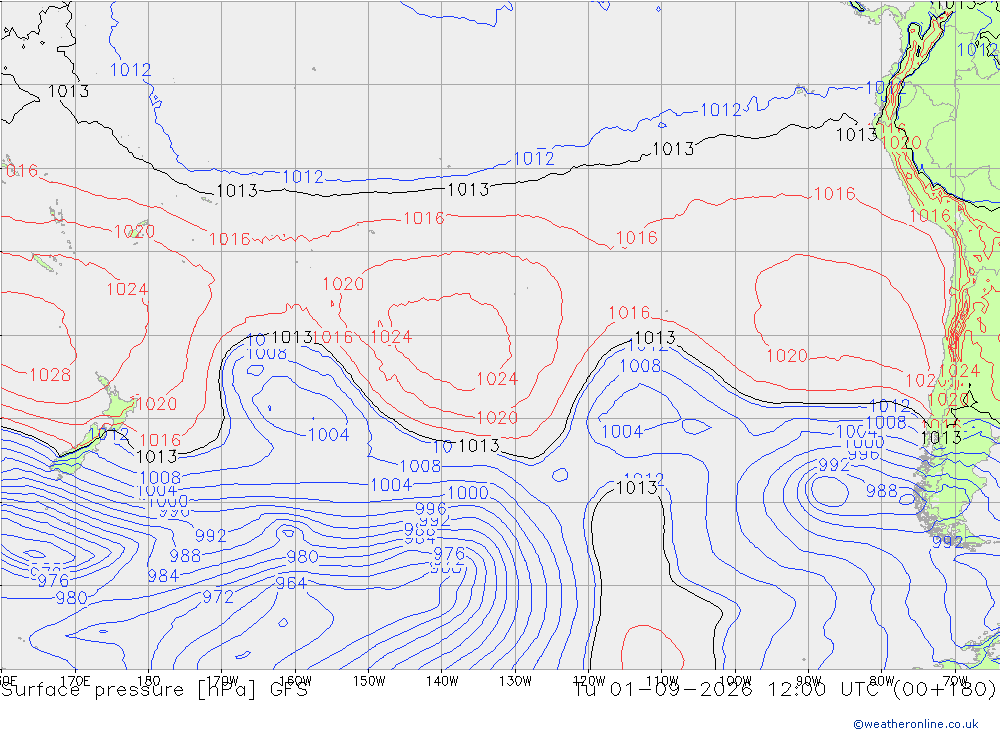The width and height of the screenshot is (1000, 733).
Task: Click the 180 longitude axis label
Action: click(x=149, y=681)
